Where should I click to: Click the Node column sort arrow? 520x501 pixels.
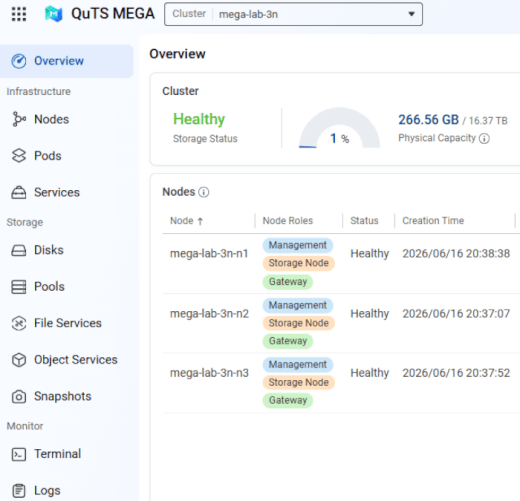tap(200, 221)
